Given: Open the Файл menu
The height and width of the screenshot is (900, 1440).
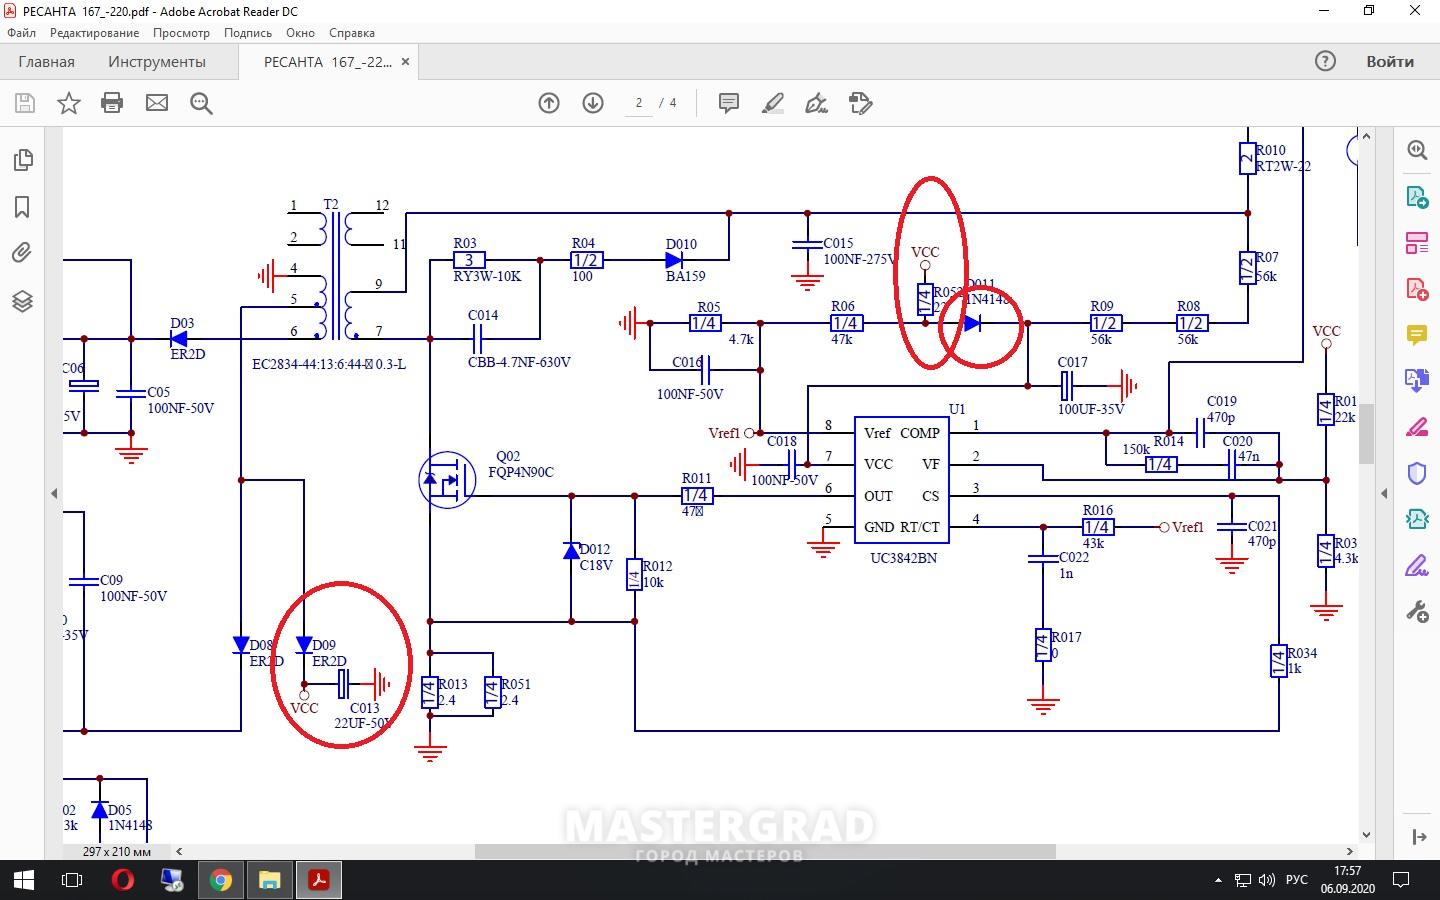Looking at the screenshot, I should [x=21, y=33].
